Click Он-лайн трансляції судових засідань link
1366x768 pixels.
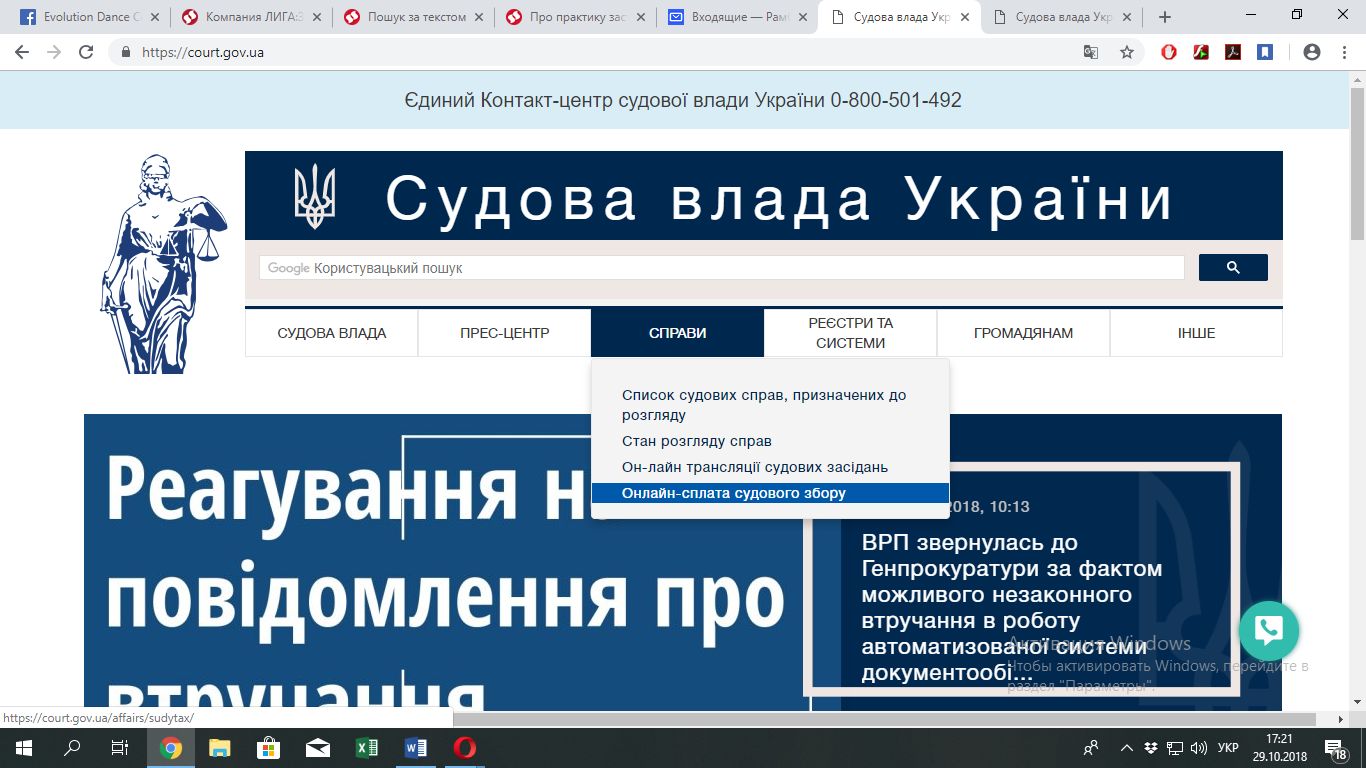point(755,467)
